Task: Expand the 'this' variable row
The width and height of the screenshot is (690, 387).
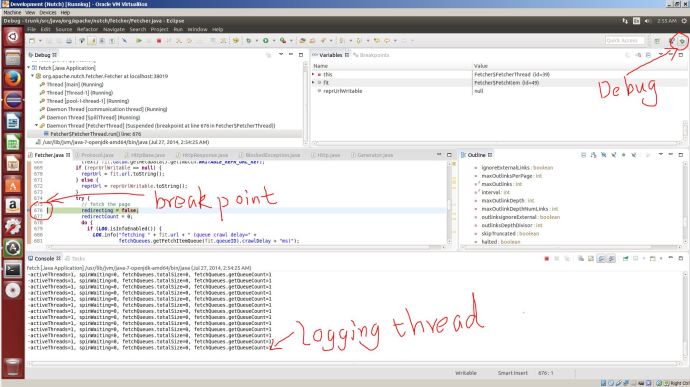Action: 313,74
